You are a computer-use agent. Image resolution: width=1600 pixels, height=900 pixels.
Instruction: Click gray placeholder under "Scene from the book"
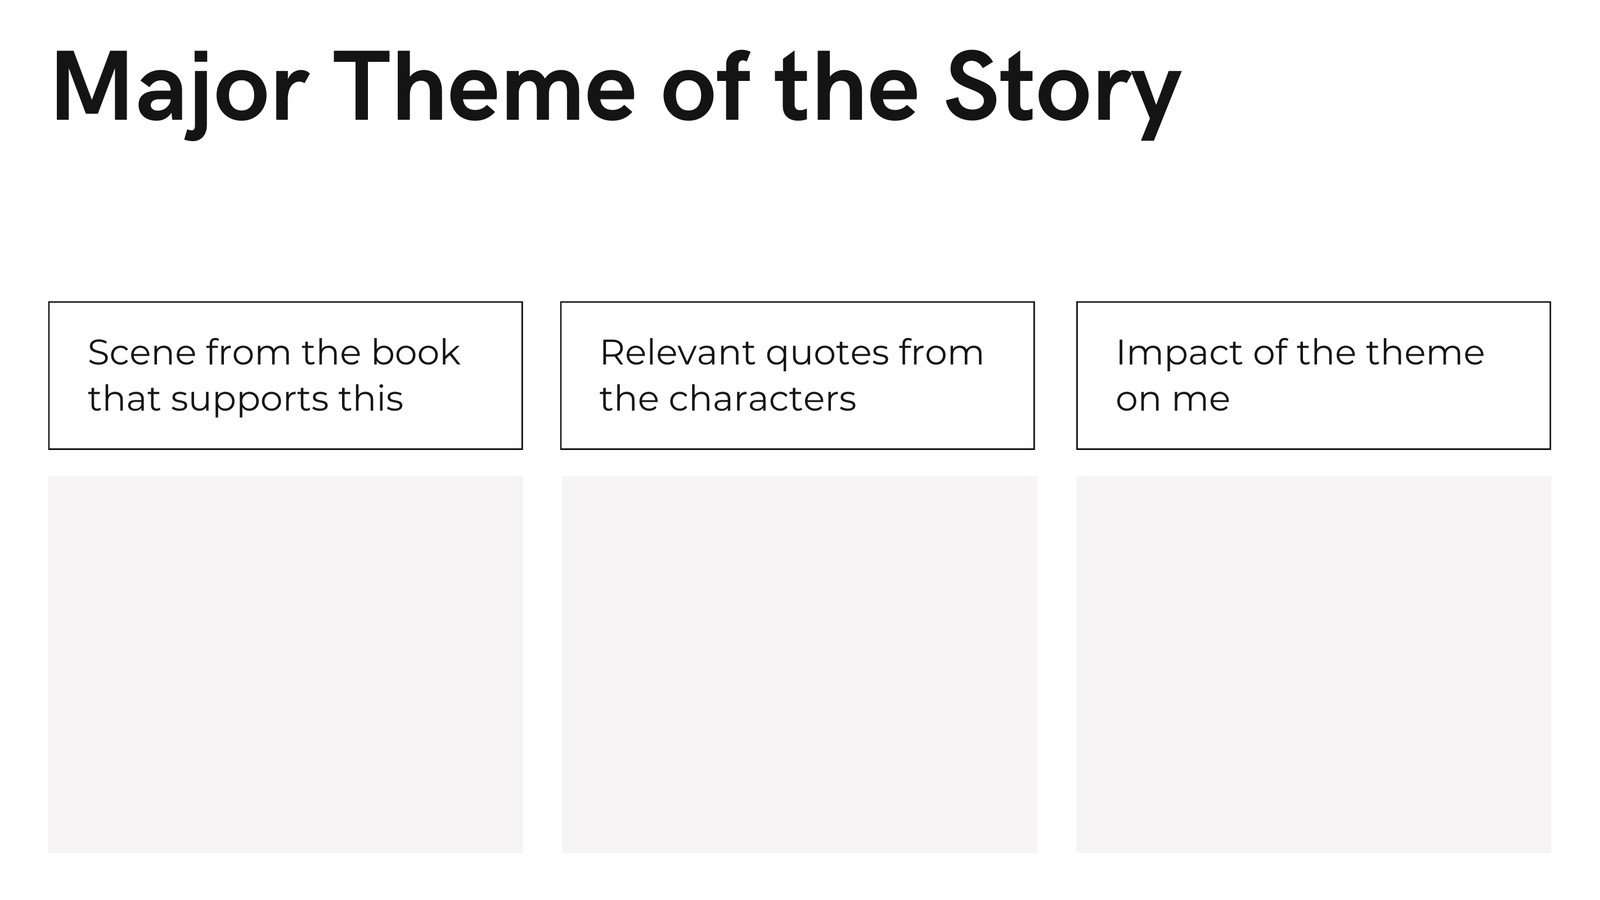[285, 664]
